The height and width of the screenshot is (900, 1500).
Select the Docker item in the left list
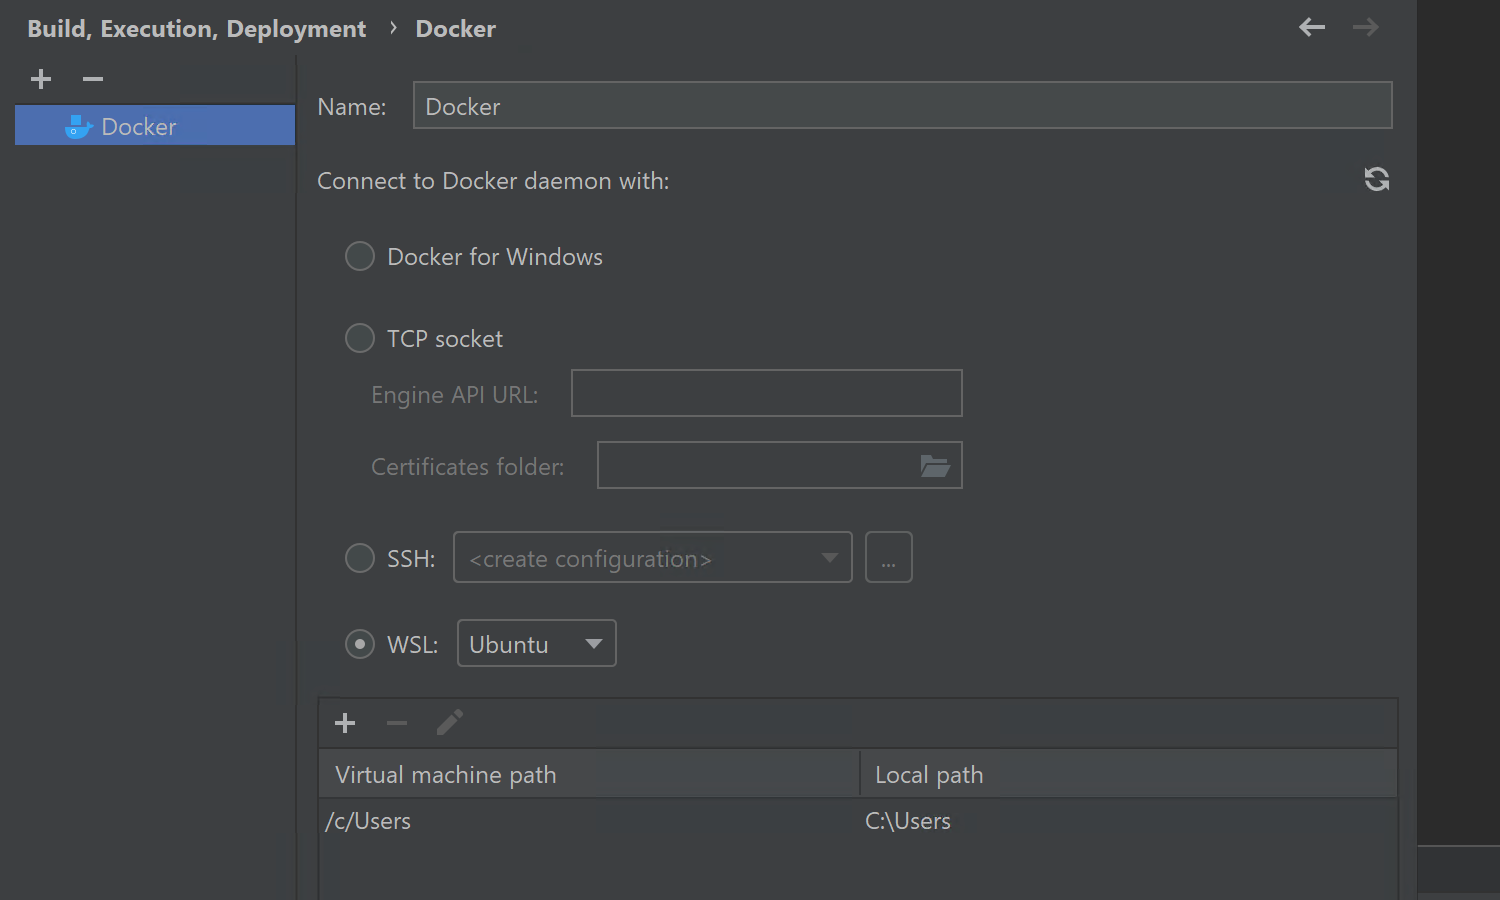click(x=155, y=127)
